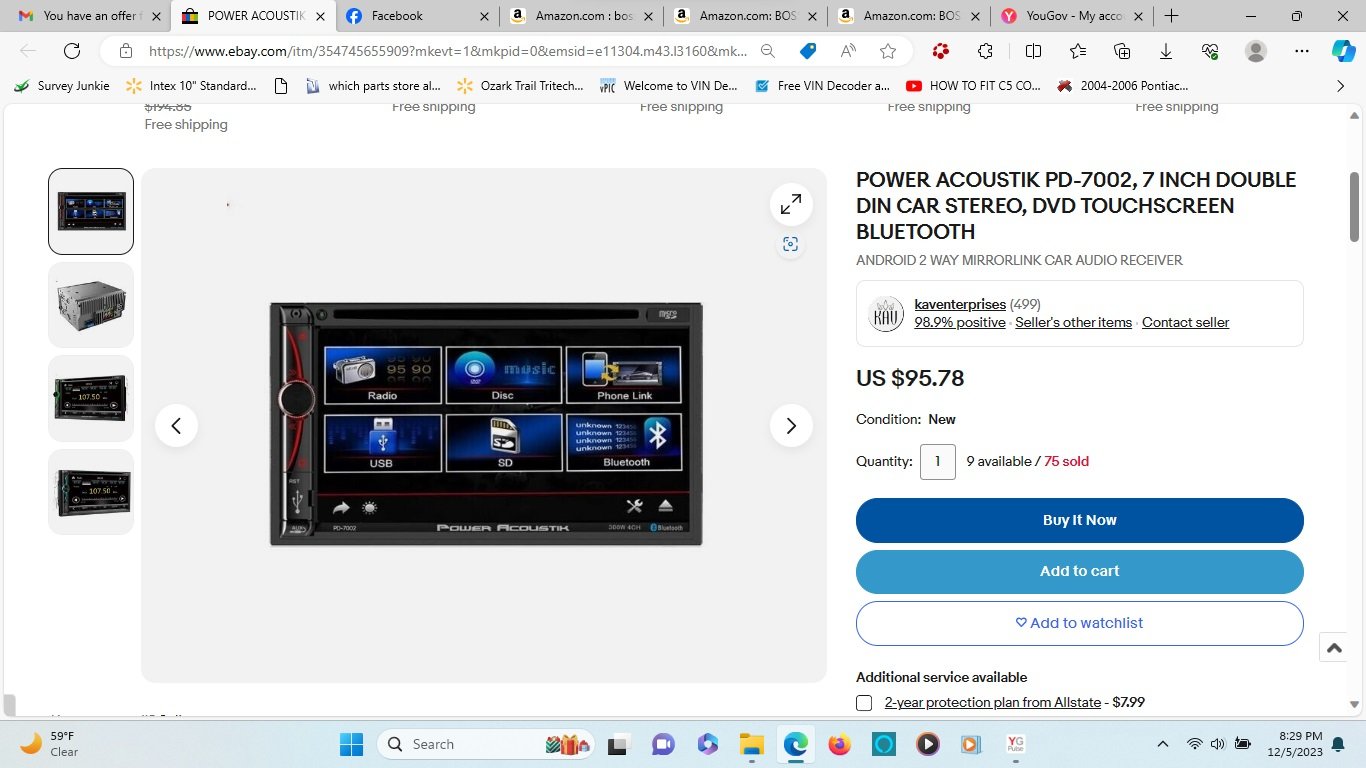Open a new browser tab
This screenshot has width=1366, height=768.
[x=1171, y=16]
